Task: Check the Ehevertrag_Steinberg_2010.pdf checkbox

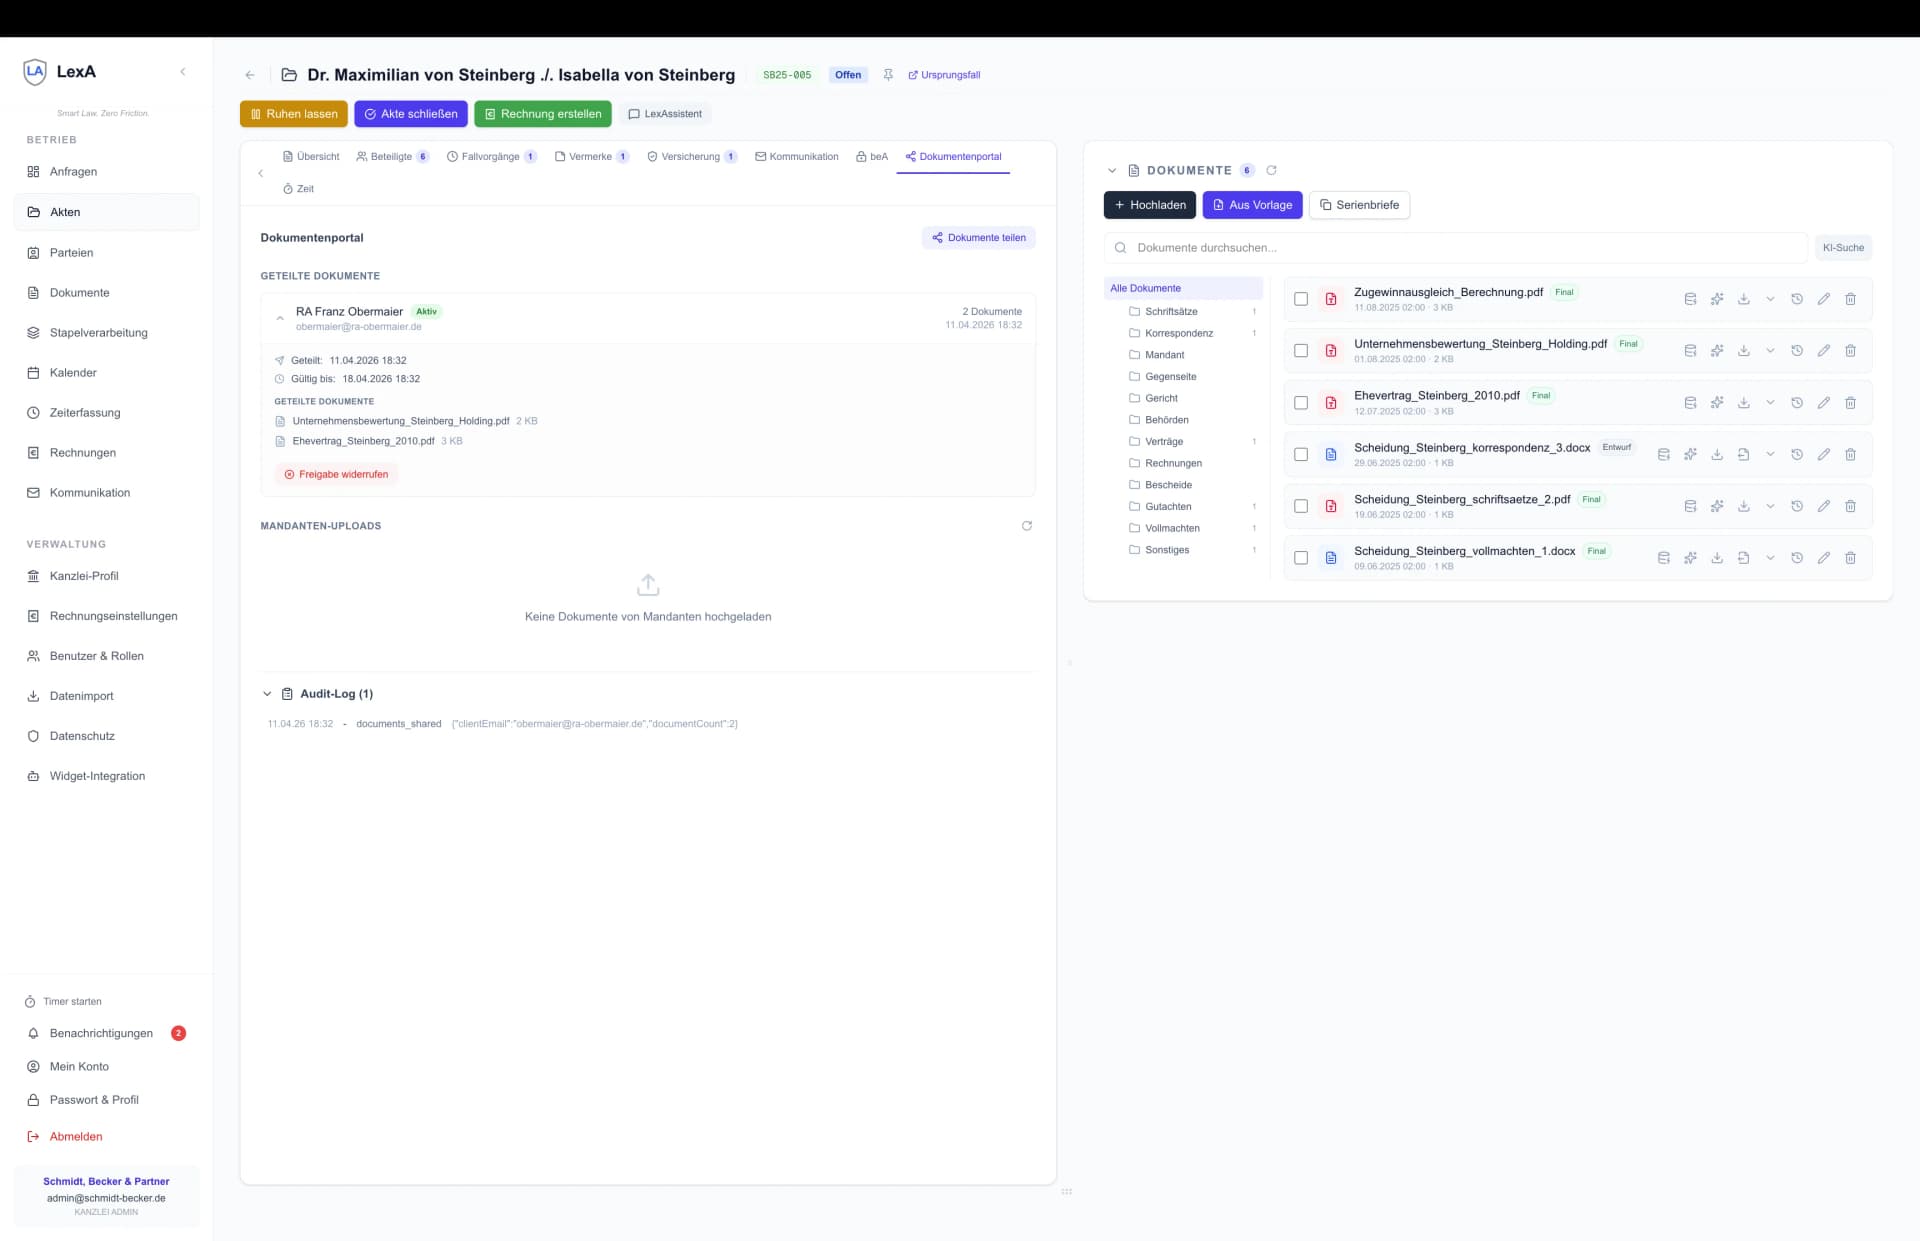Action: (x=1300, y=403)
